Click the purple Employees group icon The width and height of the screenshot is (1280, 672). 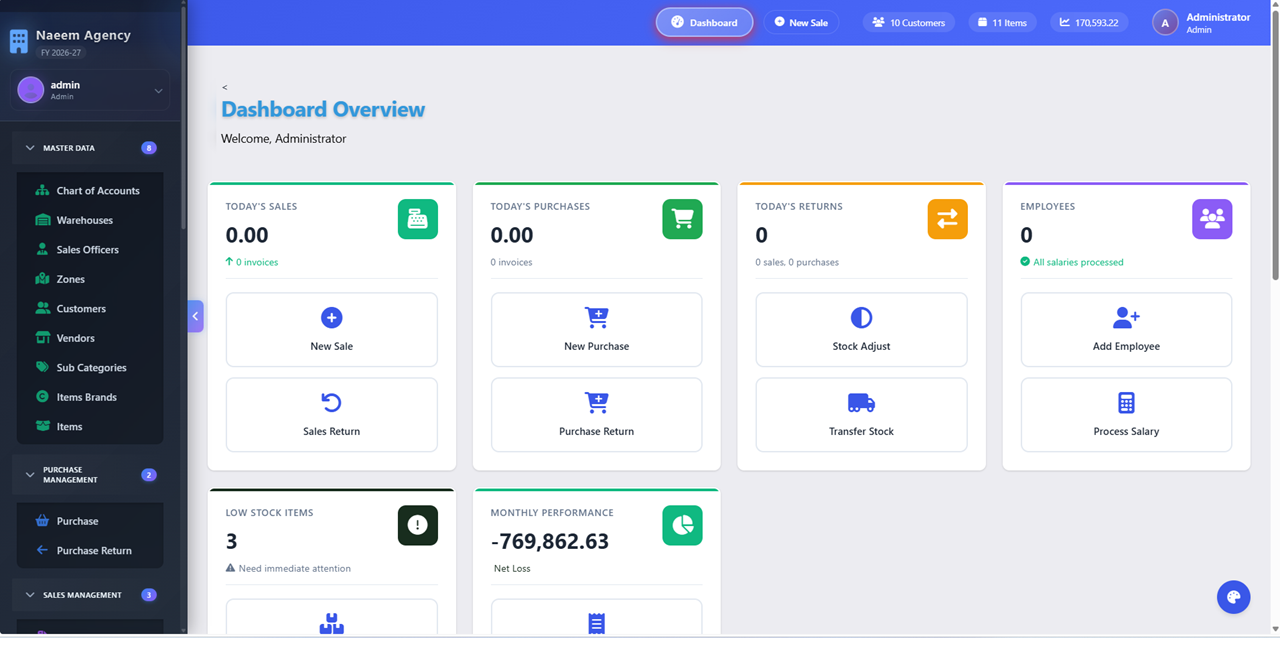[1212, 219]
